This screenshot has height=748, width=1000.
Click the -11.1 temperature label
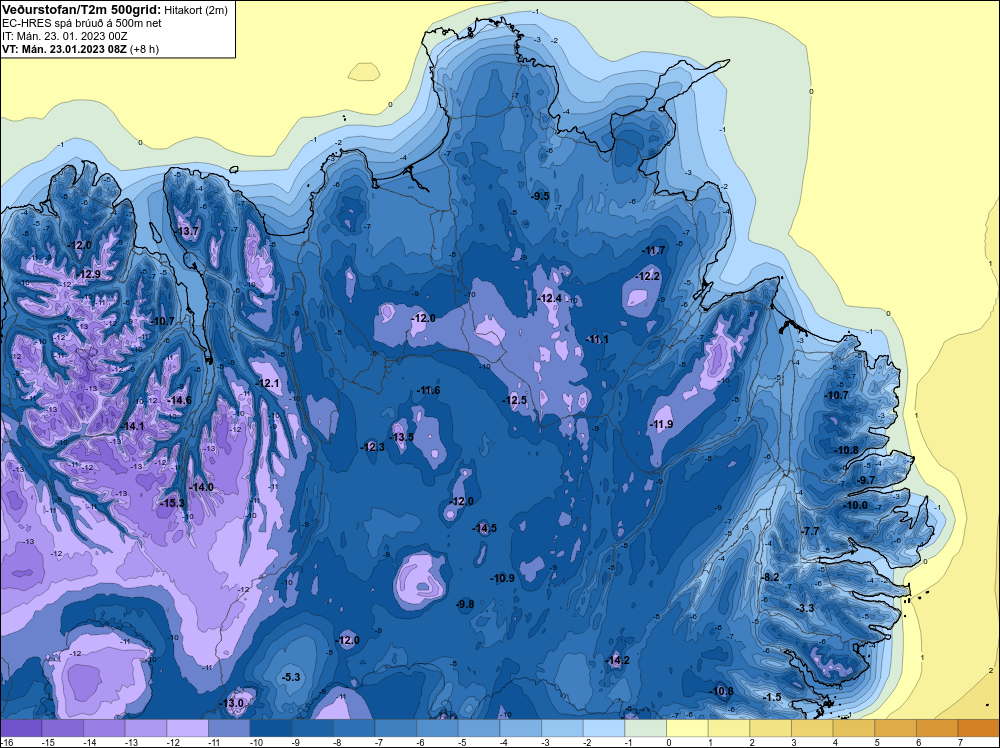click(598, 340)
